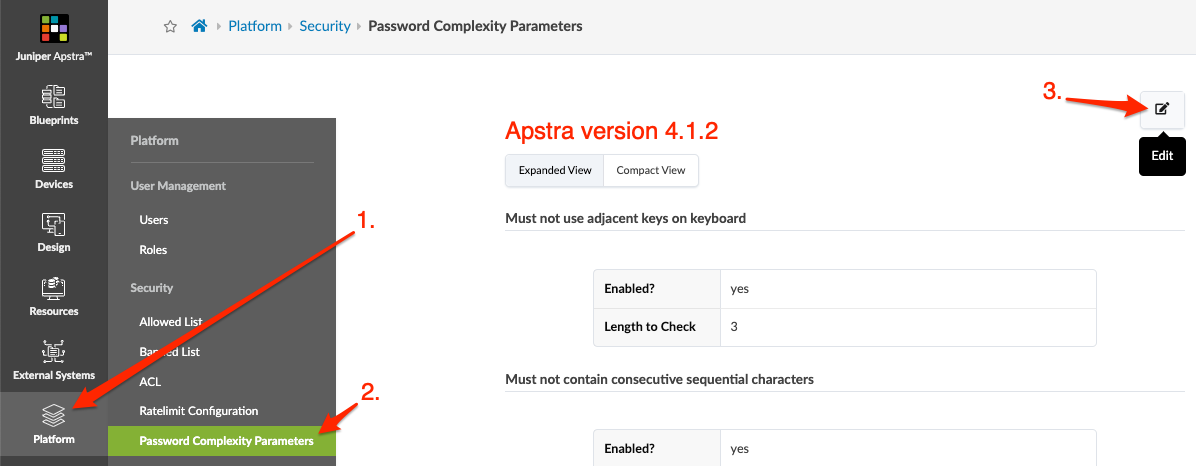Open the Roles menu item

click(x=153, y=250)
